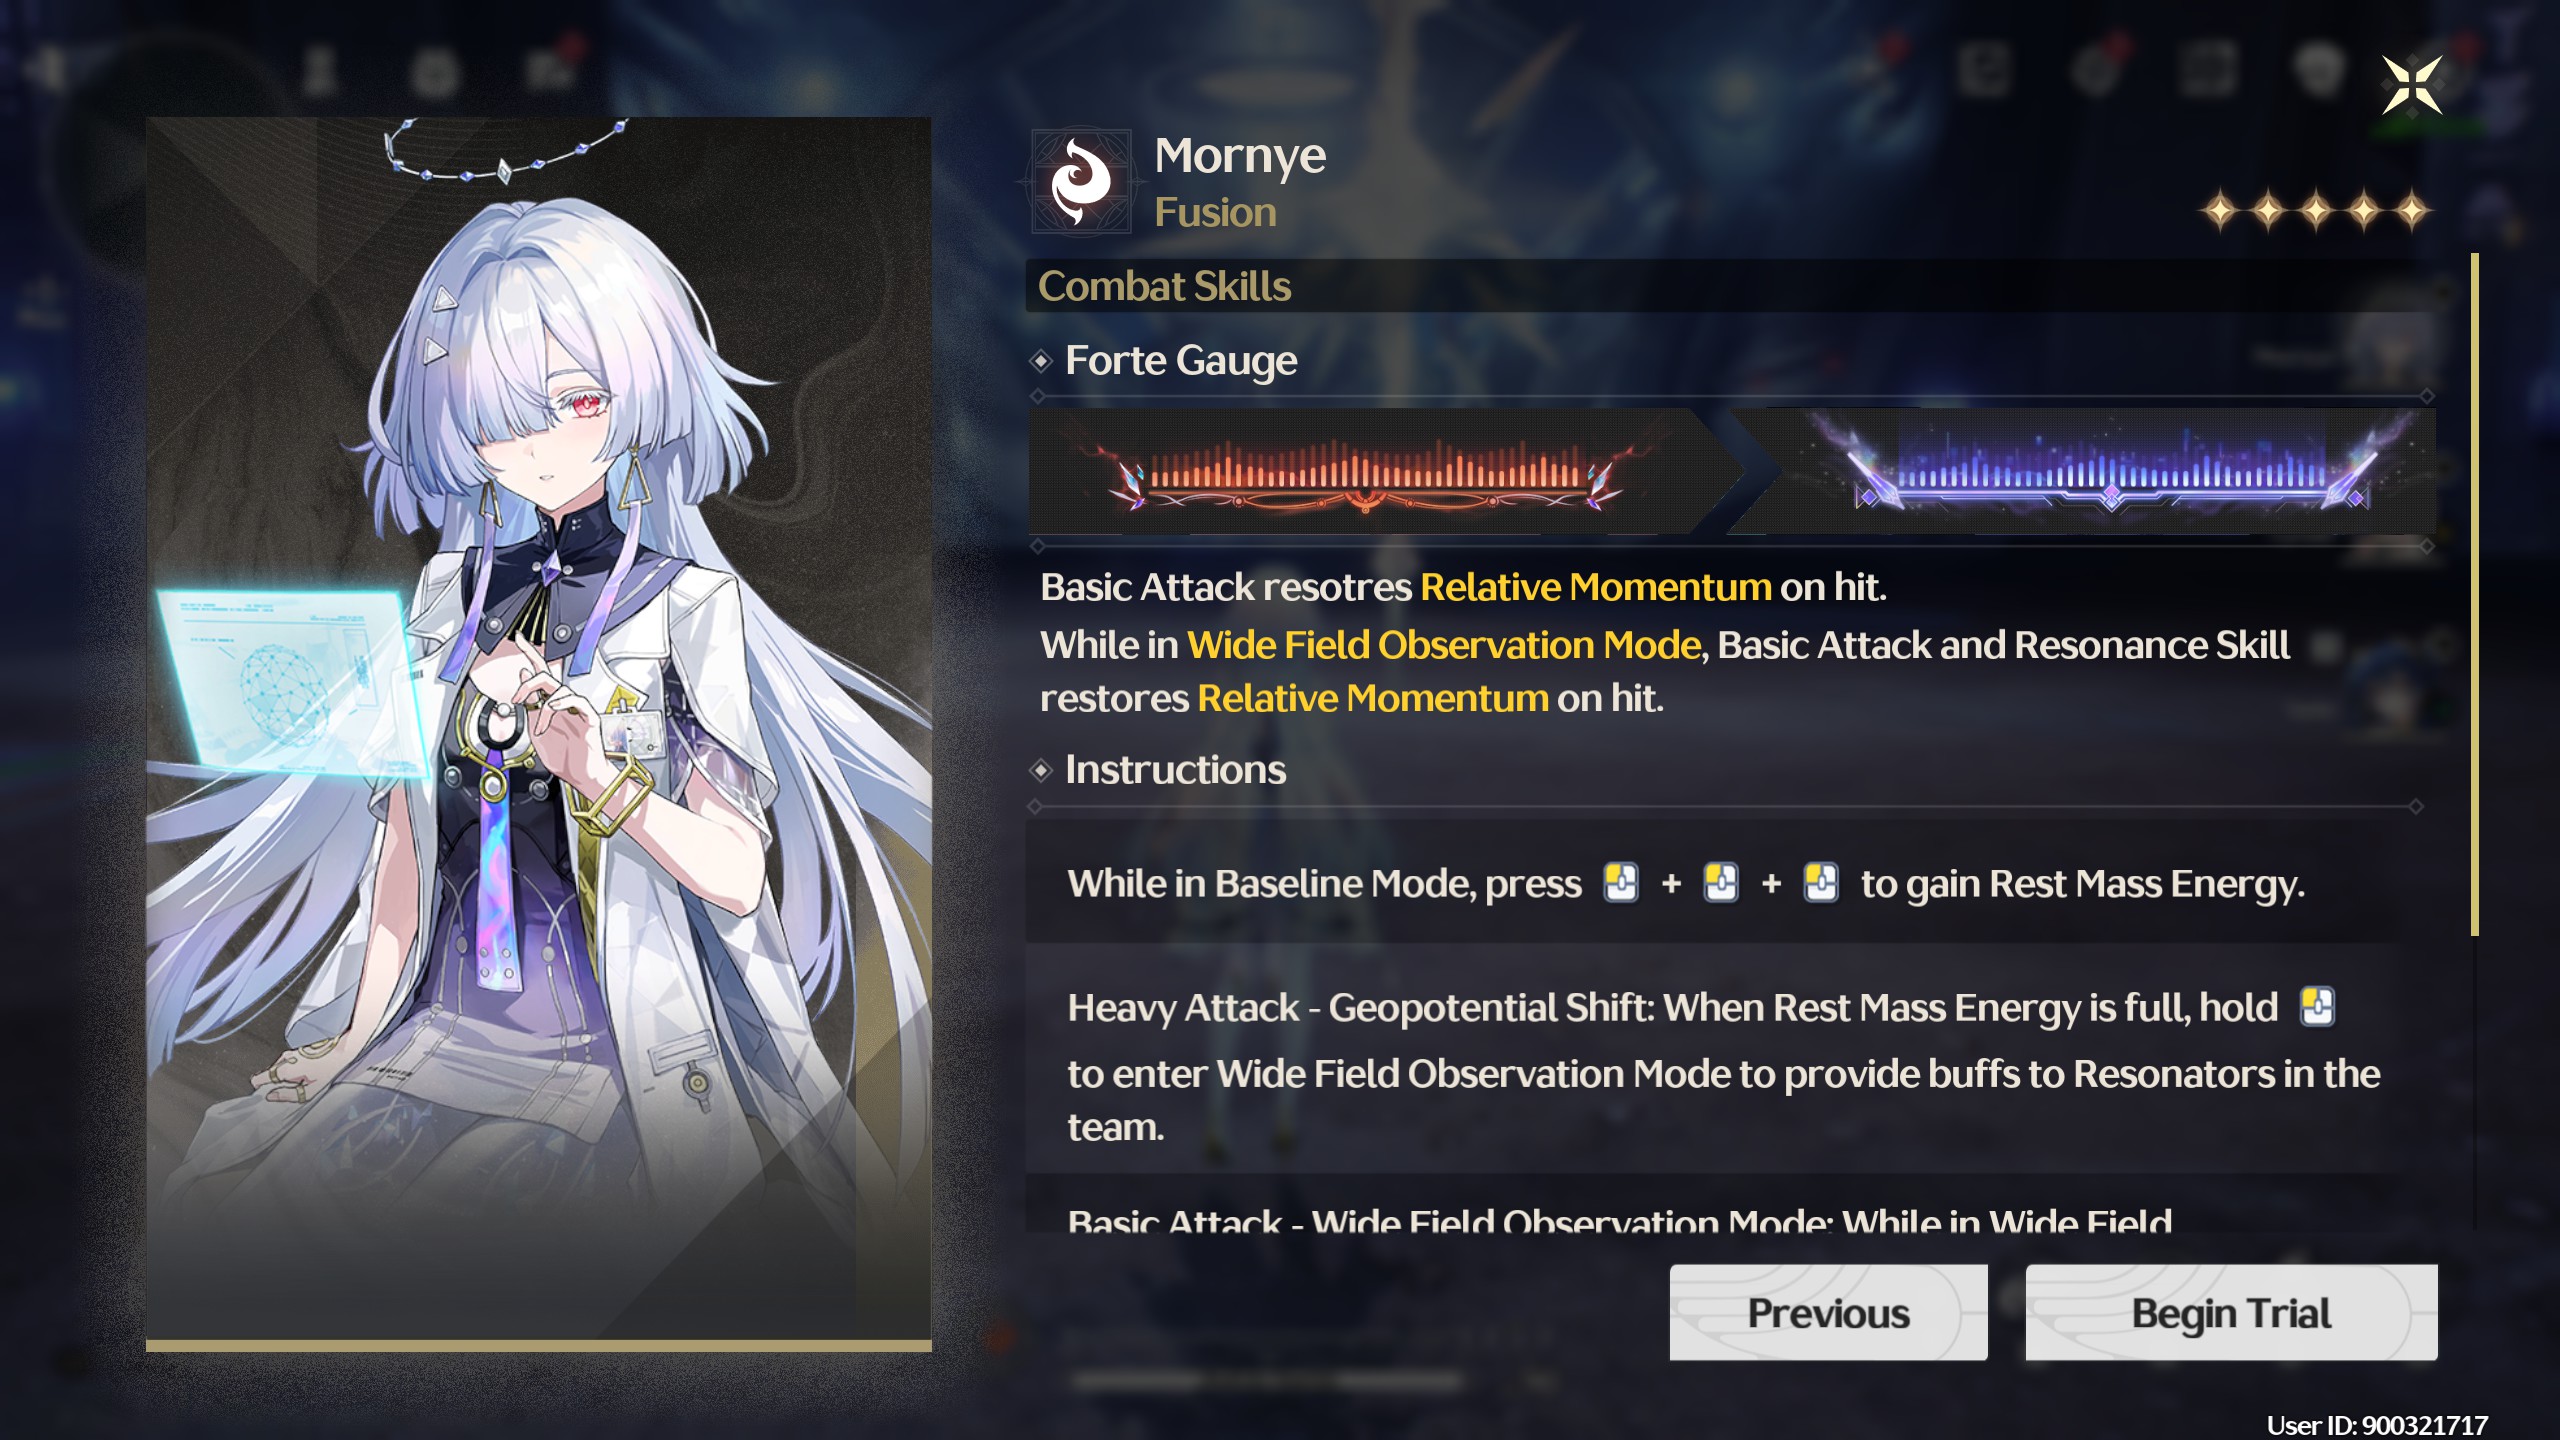
Task: Start the Begin Trial button
Action: pyautogui.click(x=2231, y=1313)
